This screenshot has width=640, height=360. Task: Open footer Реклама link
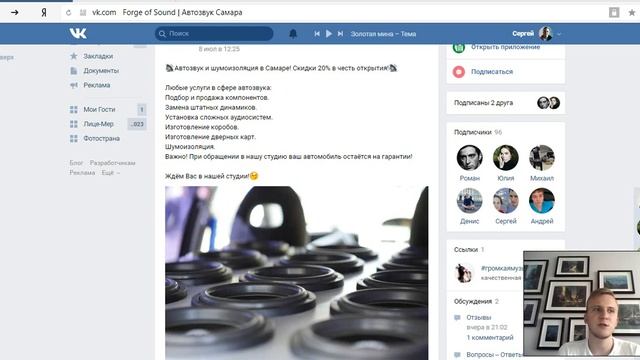[x=82, y=173]
